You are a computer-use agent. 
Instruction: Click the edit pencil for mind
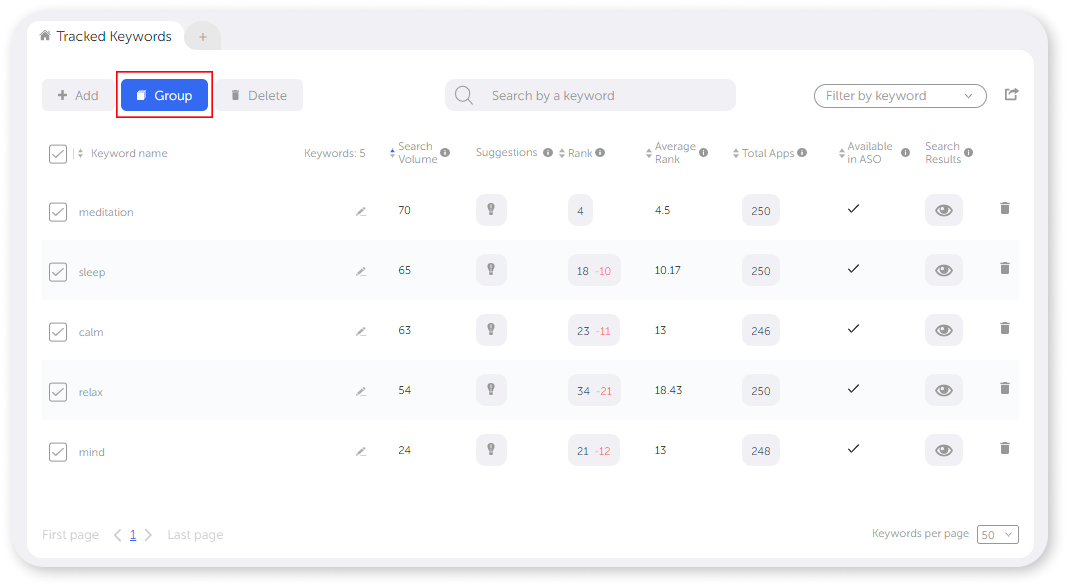coord(361,451)
